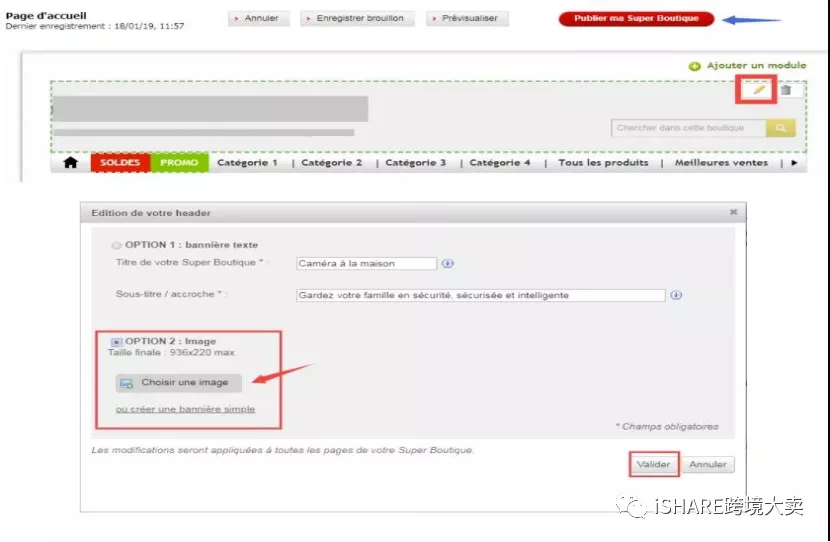This screenshot has height=542, width=830.
Task: Click the green plus Ajouter un module icon
Action: (x=694, y=66)
